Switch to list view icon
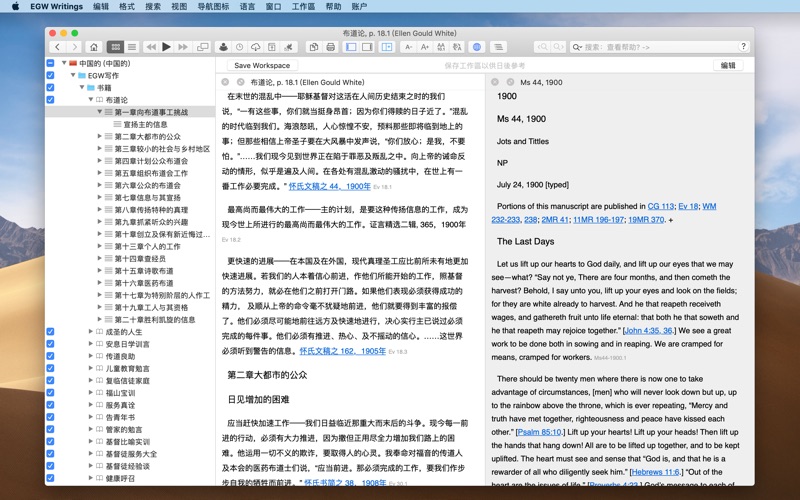 [x=132, y=47]
